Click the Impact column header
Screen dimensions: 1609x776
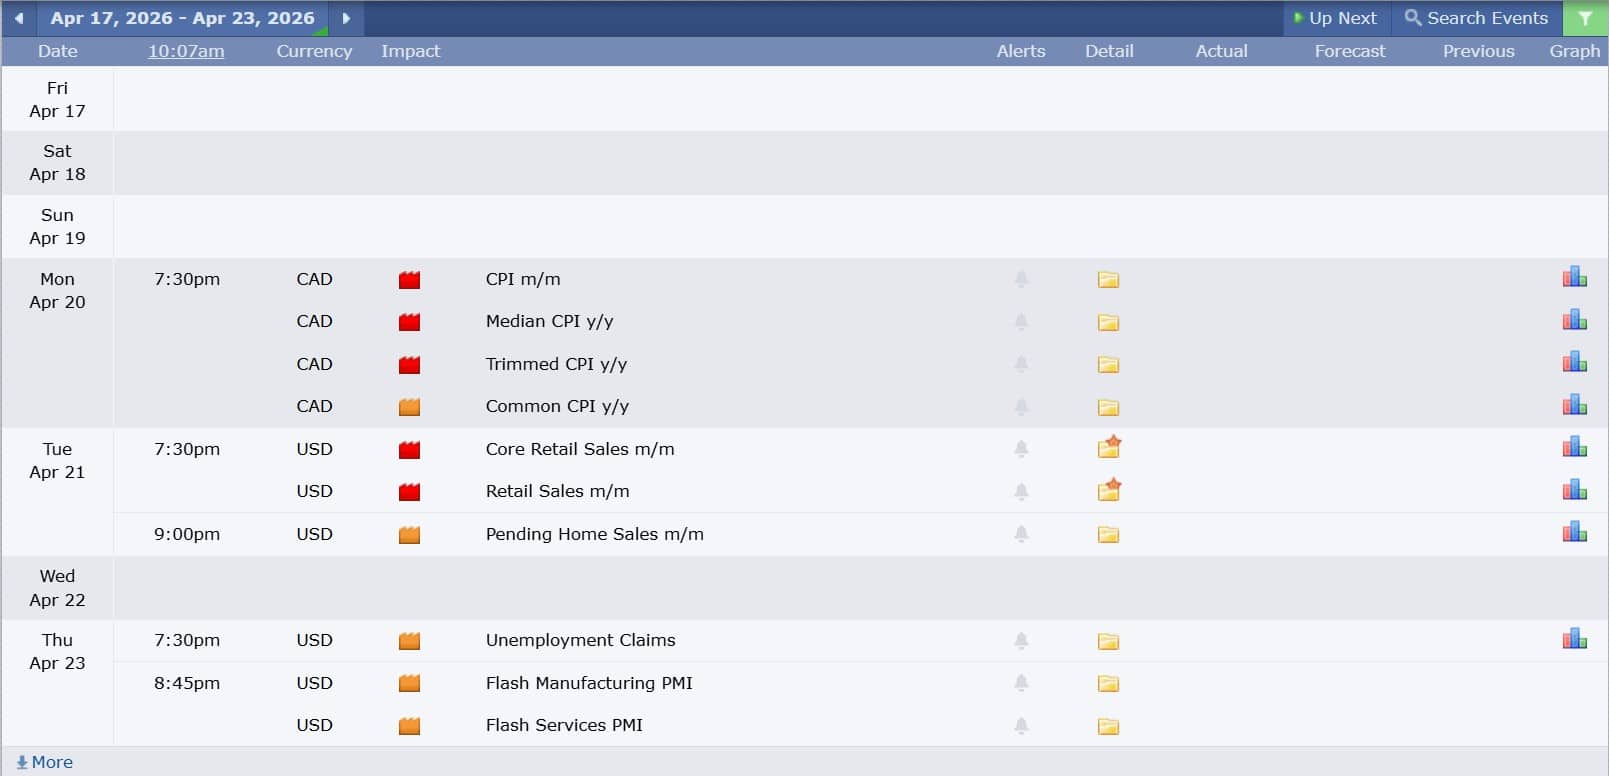click(410, 51)
